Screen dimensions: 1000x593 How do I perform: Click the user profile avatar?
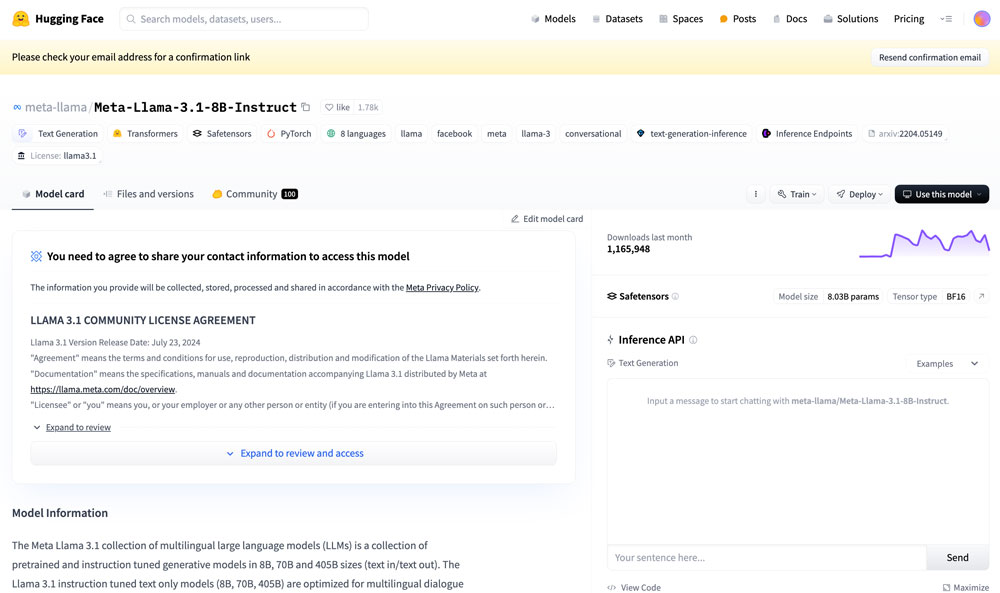pyautogui.click(x=981, y=19)
